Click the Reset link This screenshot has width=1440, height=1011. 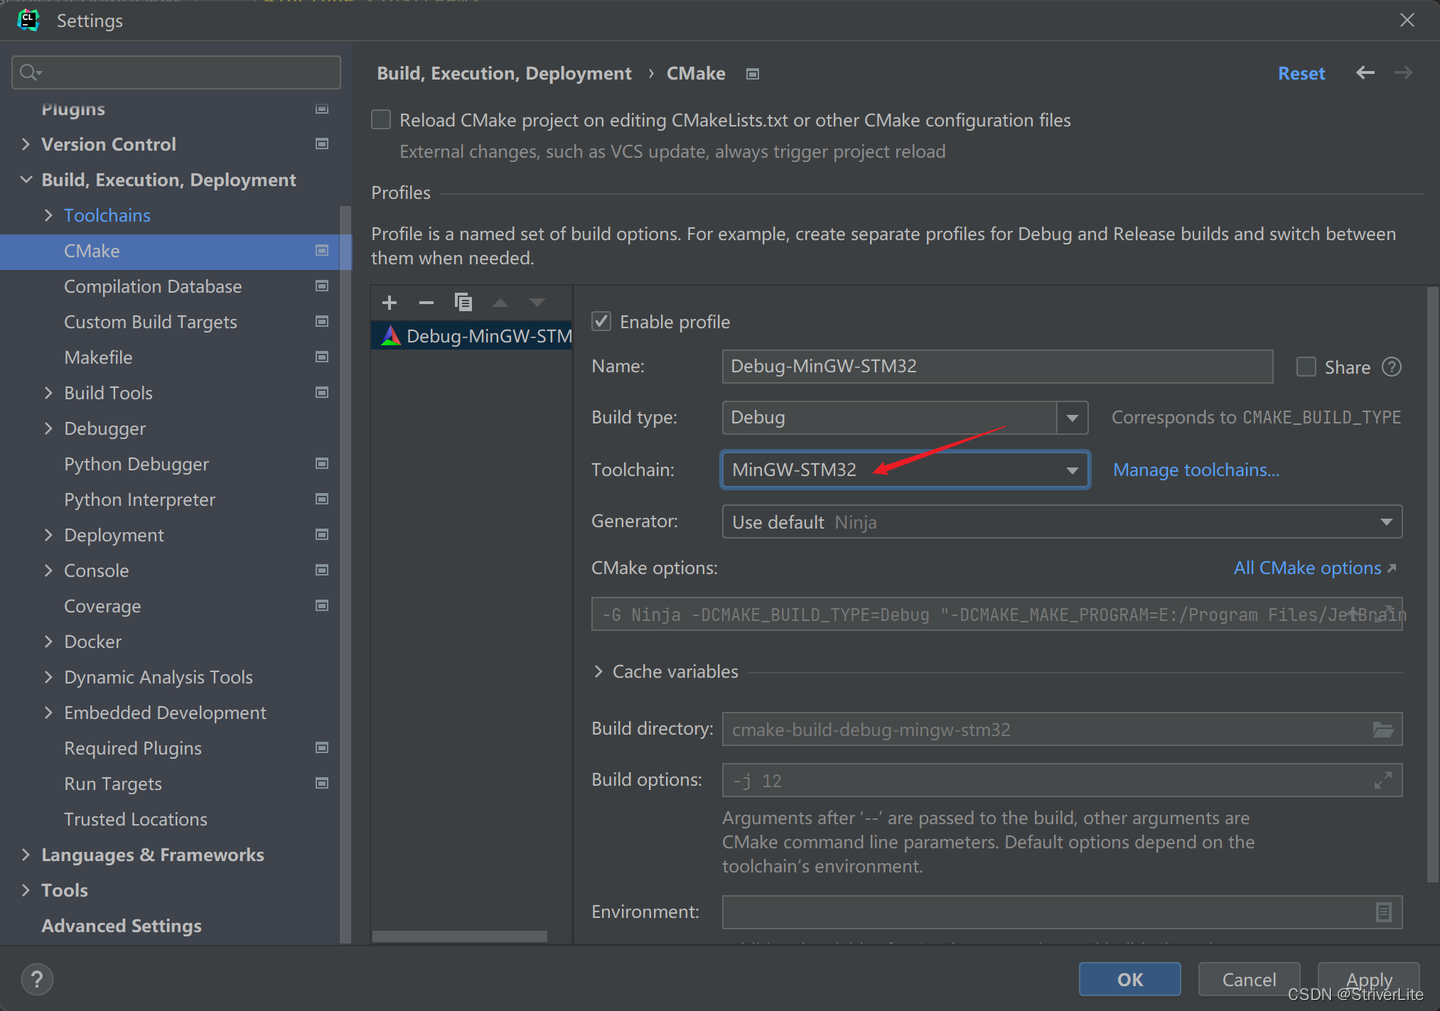1301,73
